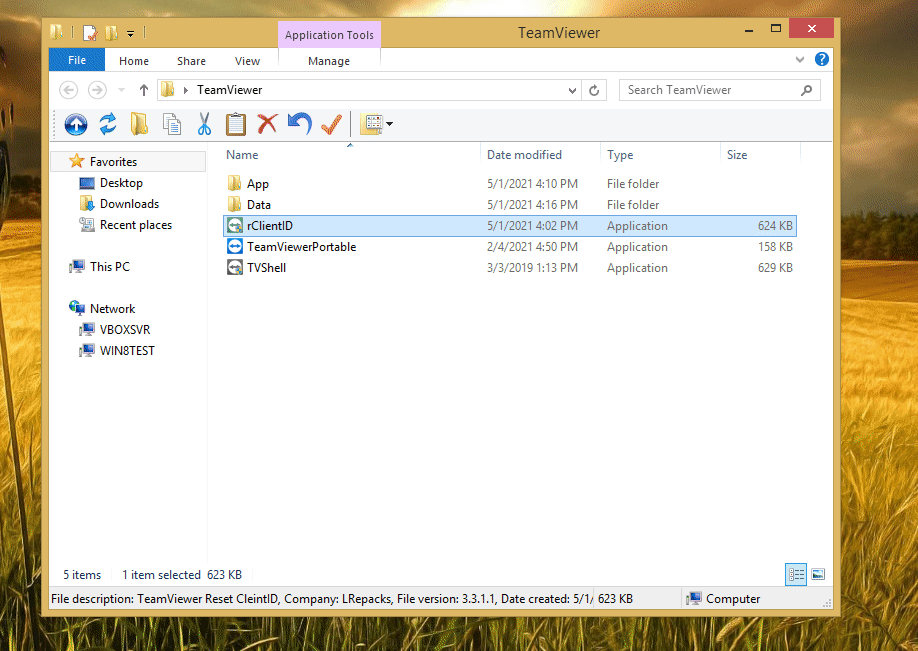This screenshot has height=651, width=918.
Task: Select the TeamViewerPortable application
Action: click(x=509, y=247)
